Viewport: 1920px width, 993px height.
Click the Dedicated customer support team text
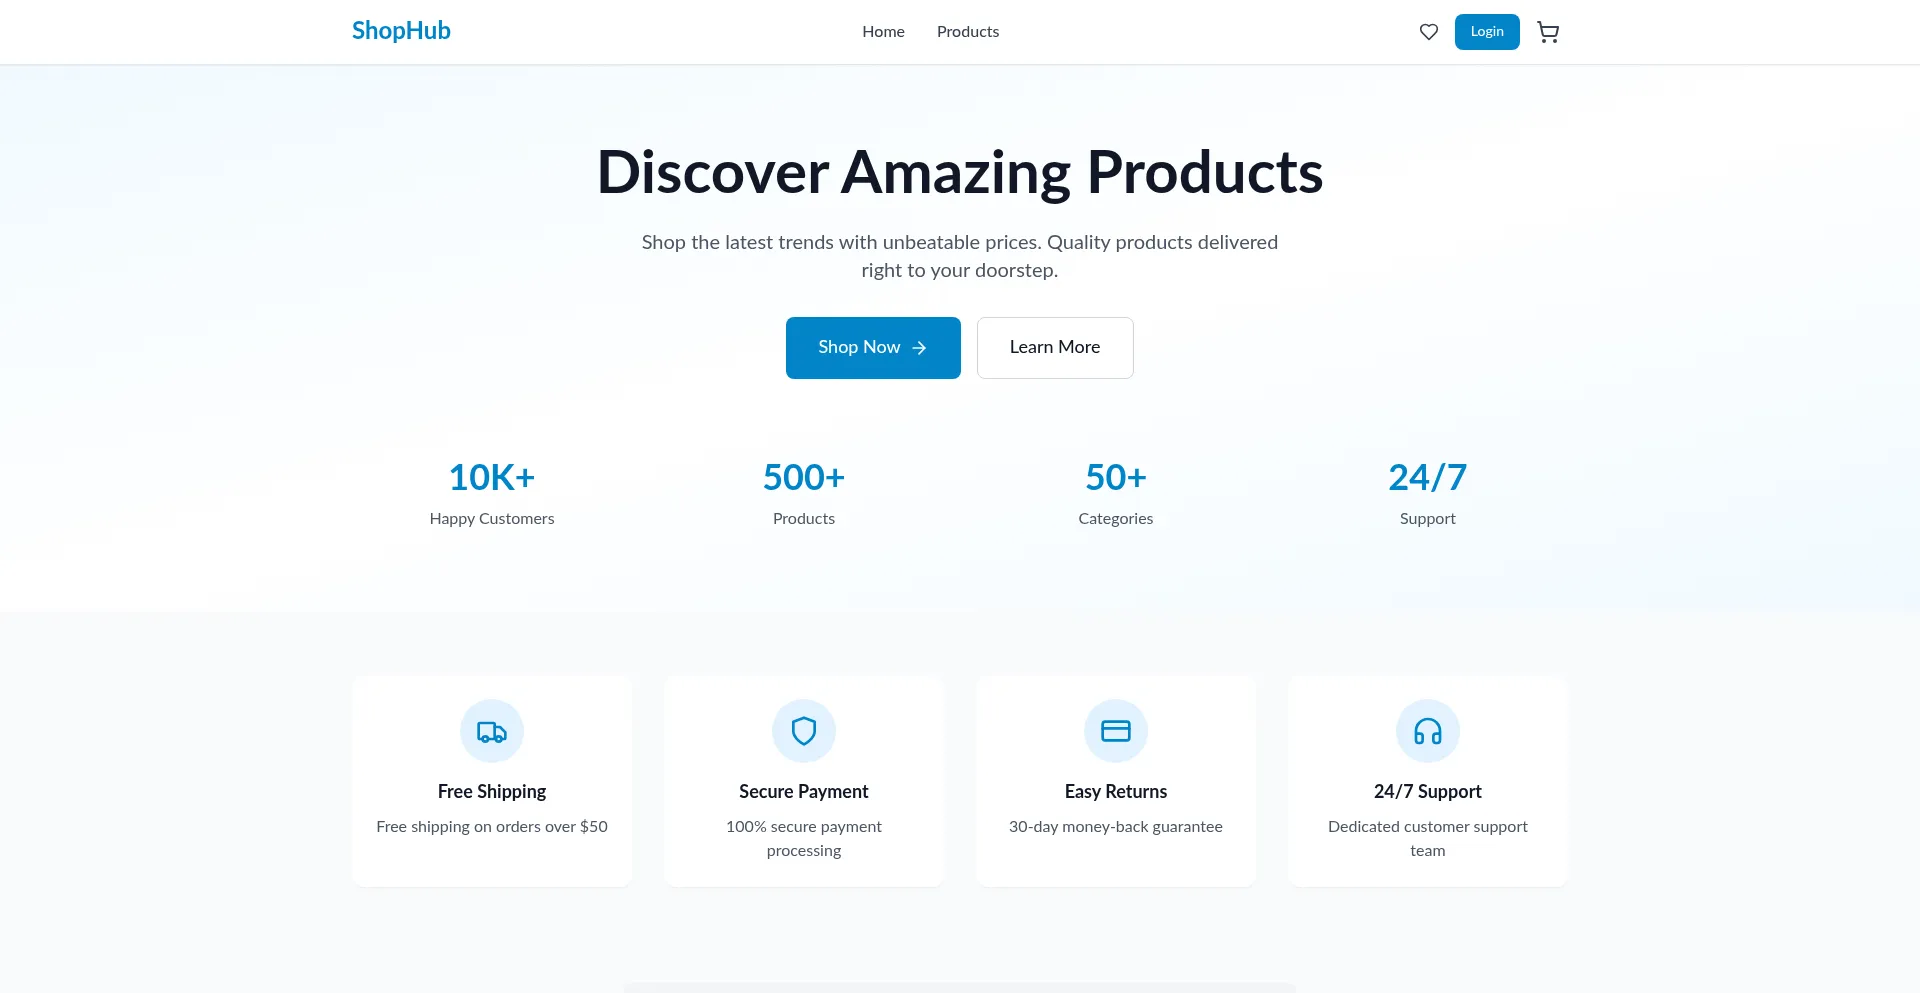pyautogui.click(x=1428, y=838)
